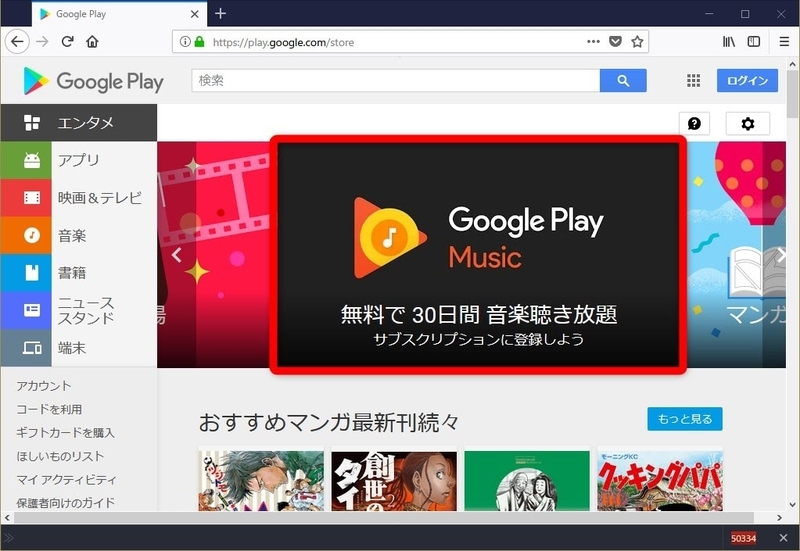The image size is (800, 551).
Task: Bookmark this page with the star icon
Action: tap(637, 42)
